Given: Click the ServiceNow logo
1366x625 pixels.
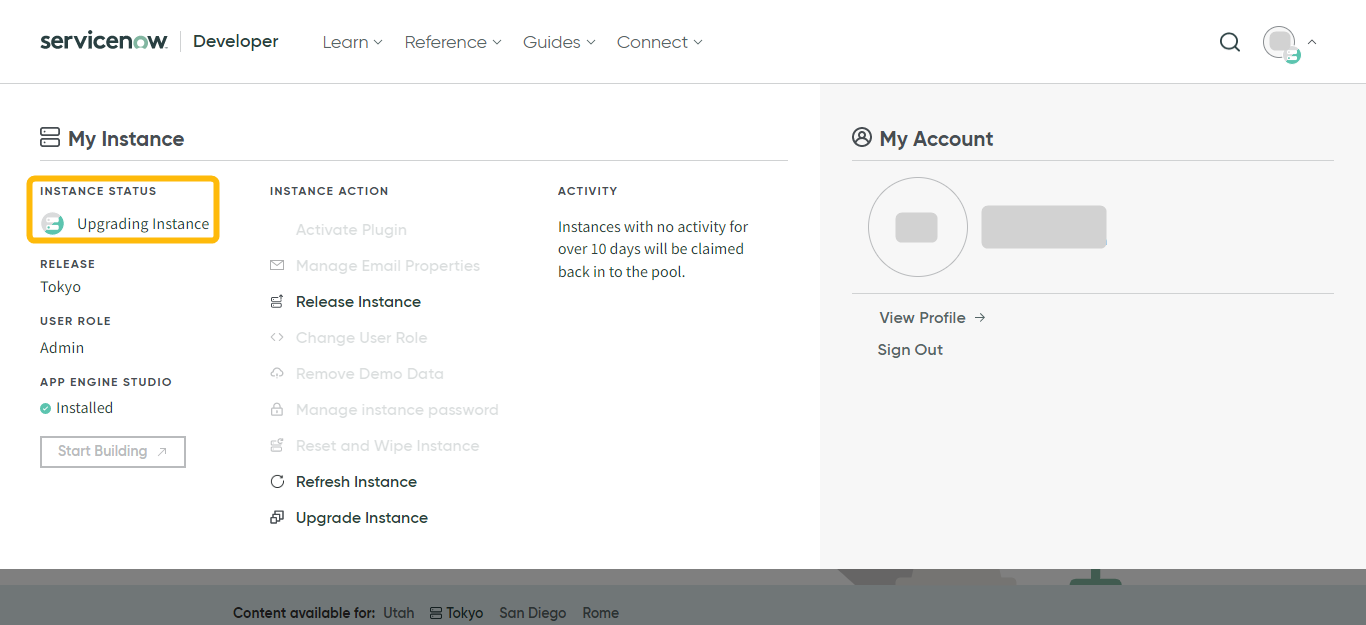Looking at the screenshot, I should click(x=104, y=41).
